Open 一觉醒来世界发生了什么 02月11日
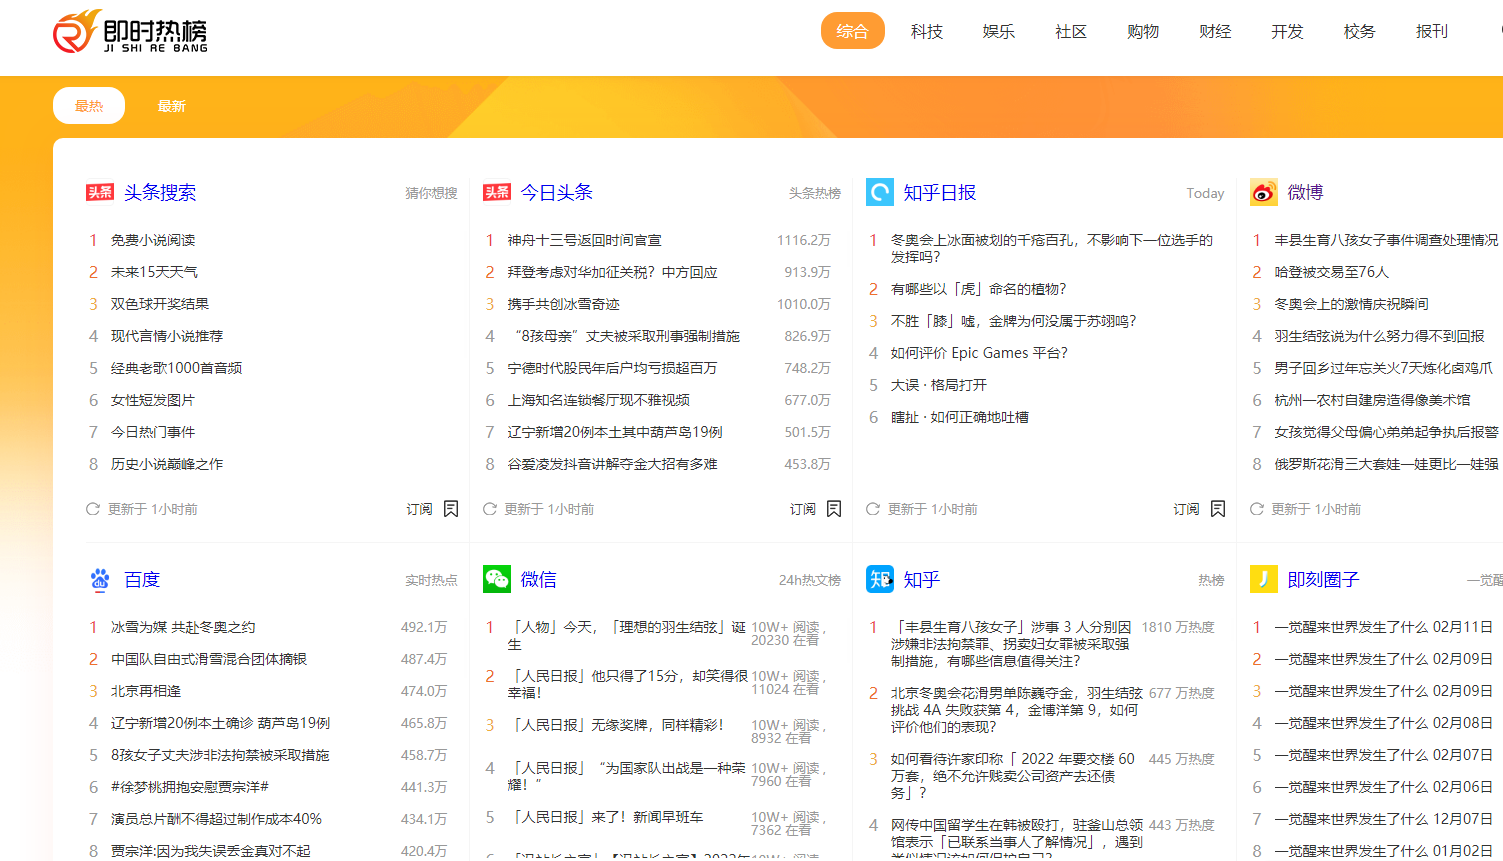 (x=1383, y=627)
